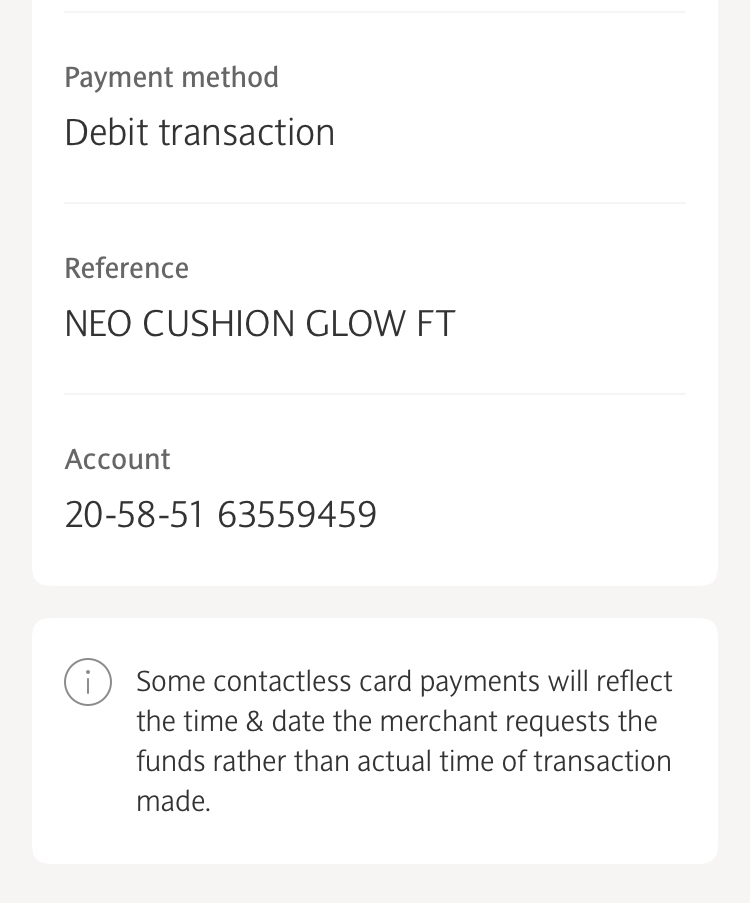Select the Account label
The width and height of the screenshot is (750, 903).
point(118,460)
